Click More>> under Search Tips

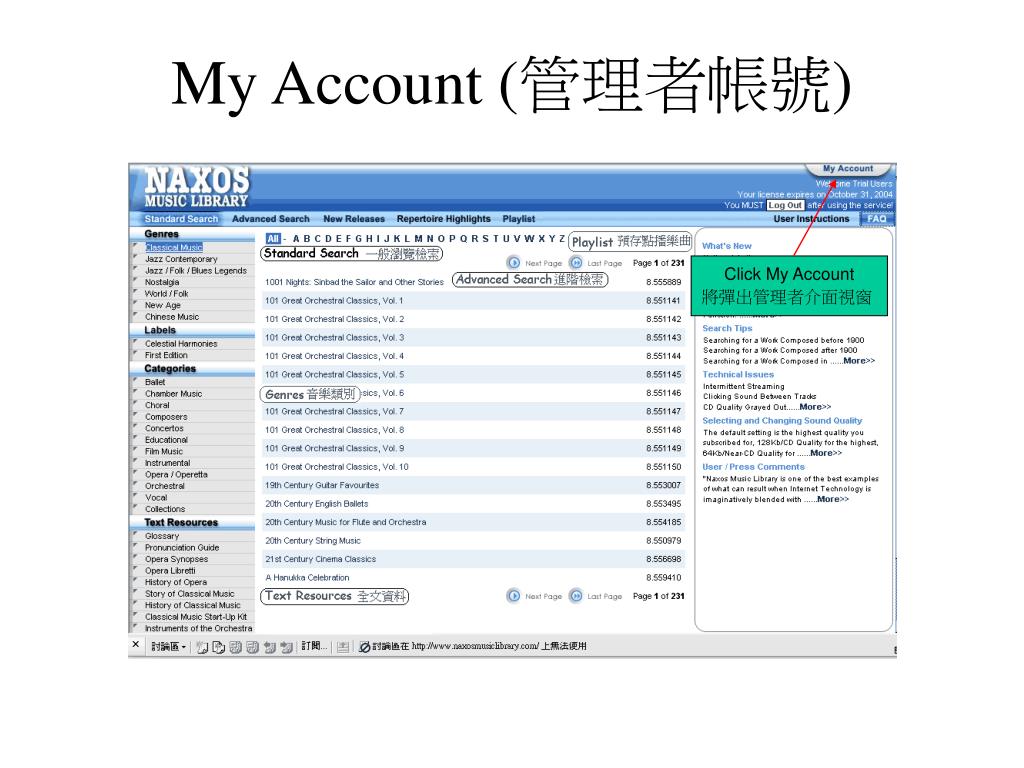point(859,360)
